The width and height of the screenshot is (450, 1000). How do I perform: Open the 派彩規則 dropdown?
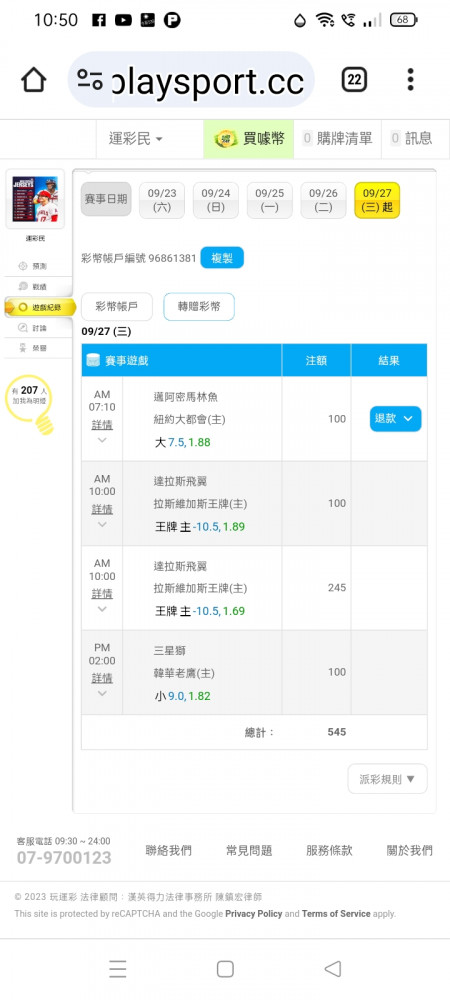coord(387,779)
